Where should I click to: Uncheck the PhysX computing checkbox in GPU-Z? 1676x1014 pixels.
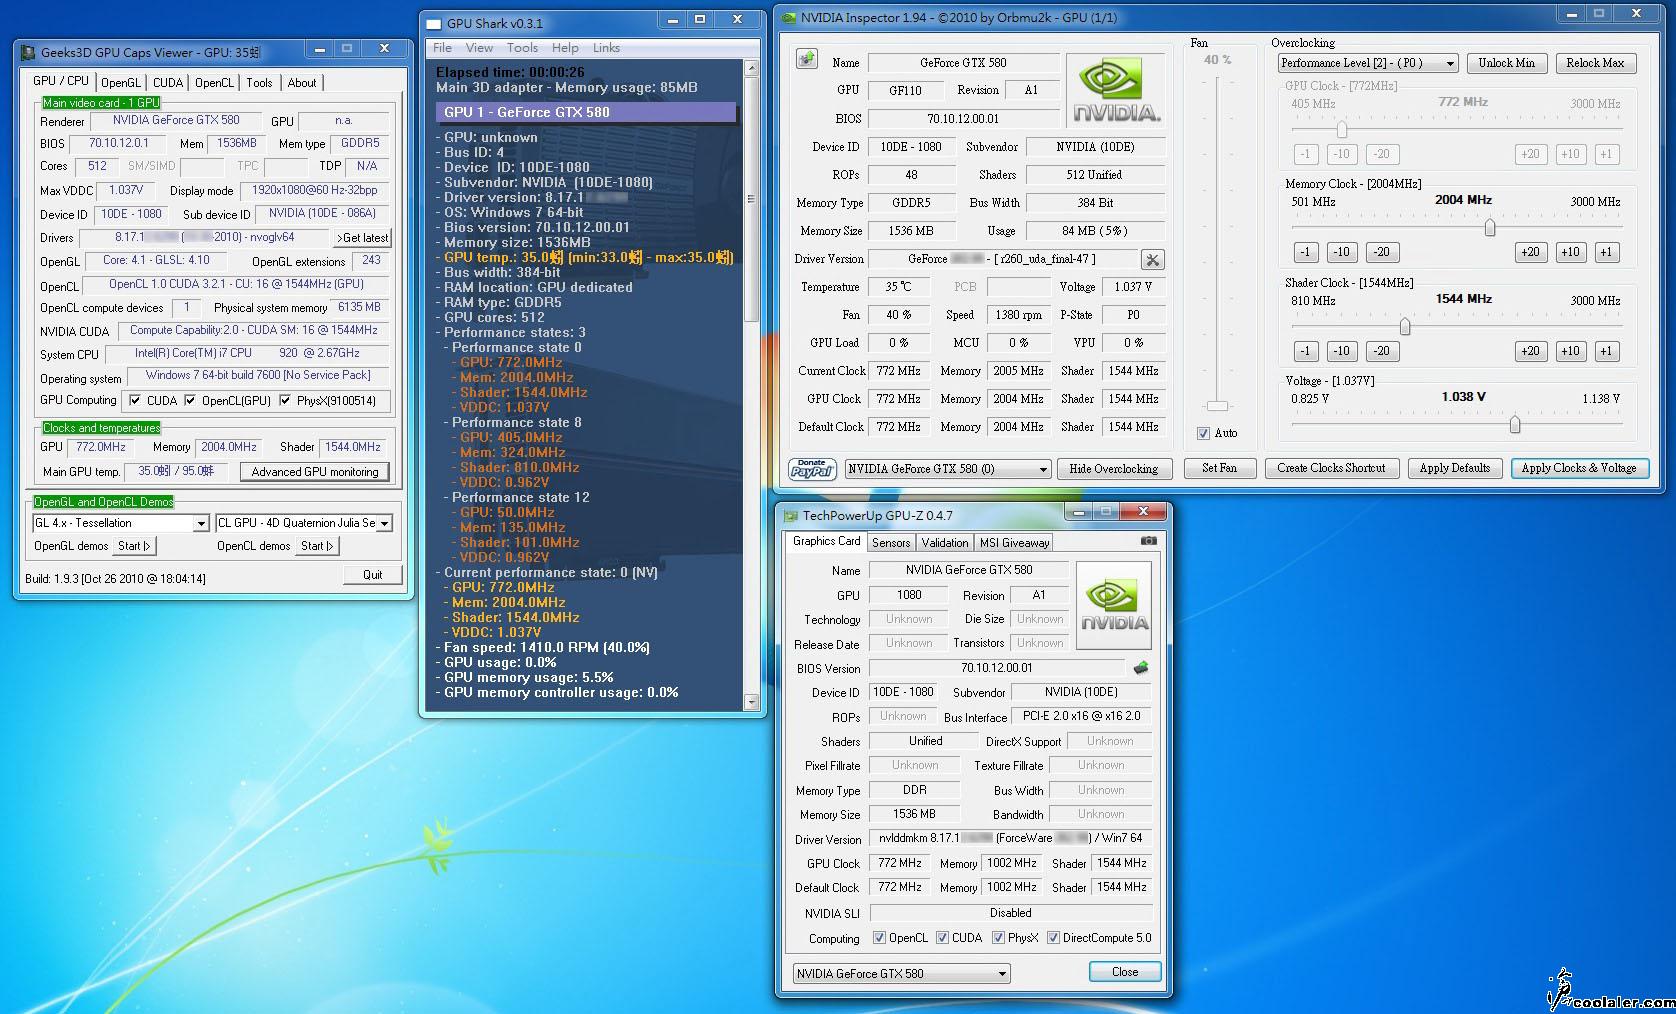[x=998, y=938]
